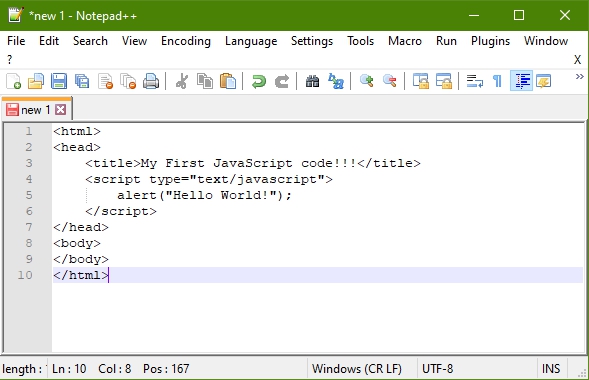
Task: Open the Language menu
Action: [x=251, y=41]
